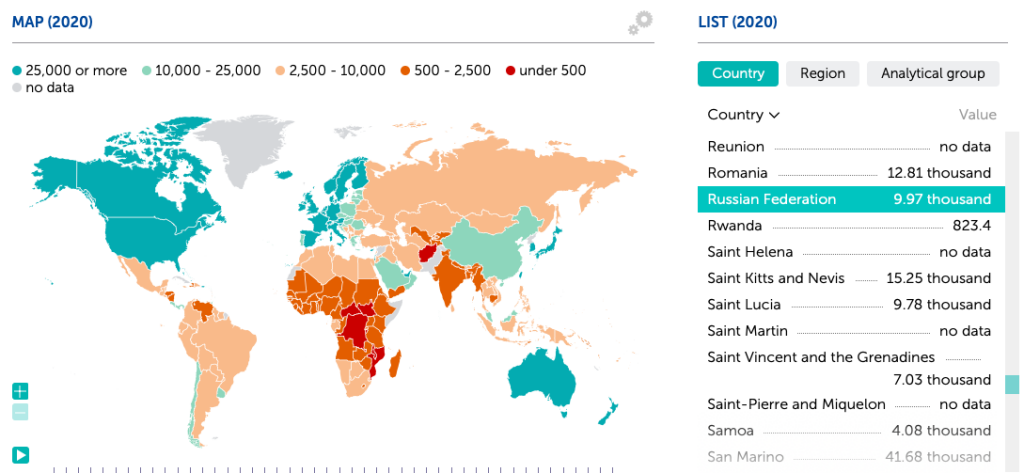Switch to the Region tab
Screen dimensions: 1024x473
click(822, 73)
